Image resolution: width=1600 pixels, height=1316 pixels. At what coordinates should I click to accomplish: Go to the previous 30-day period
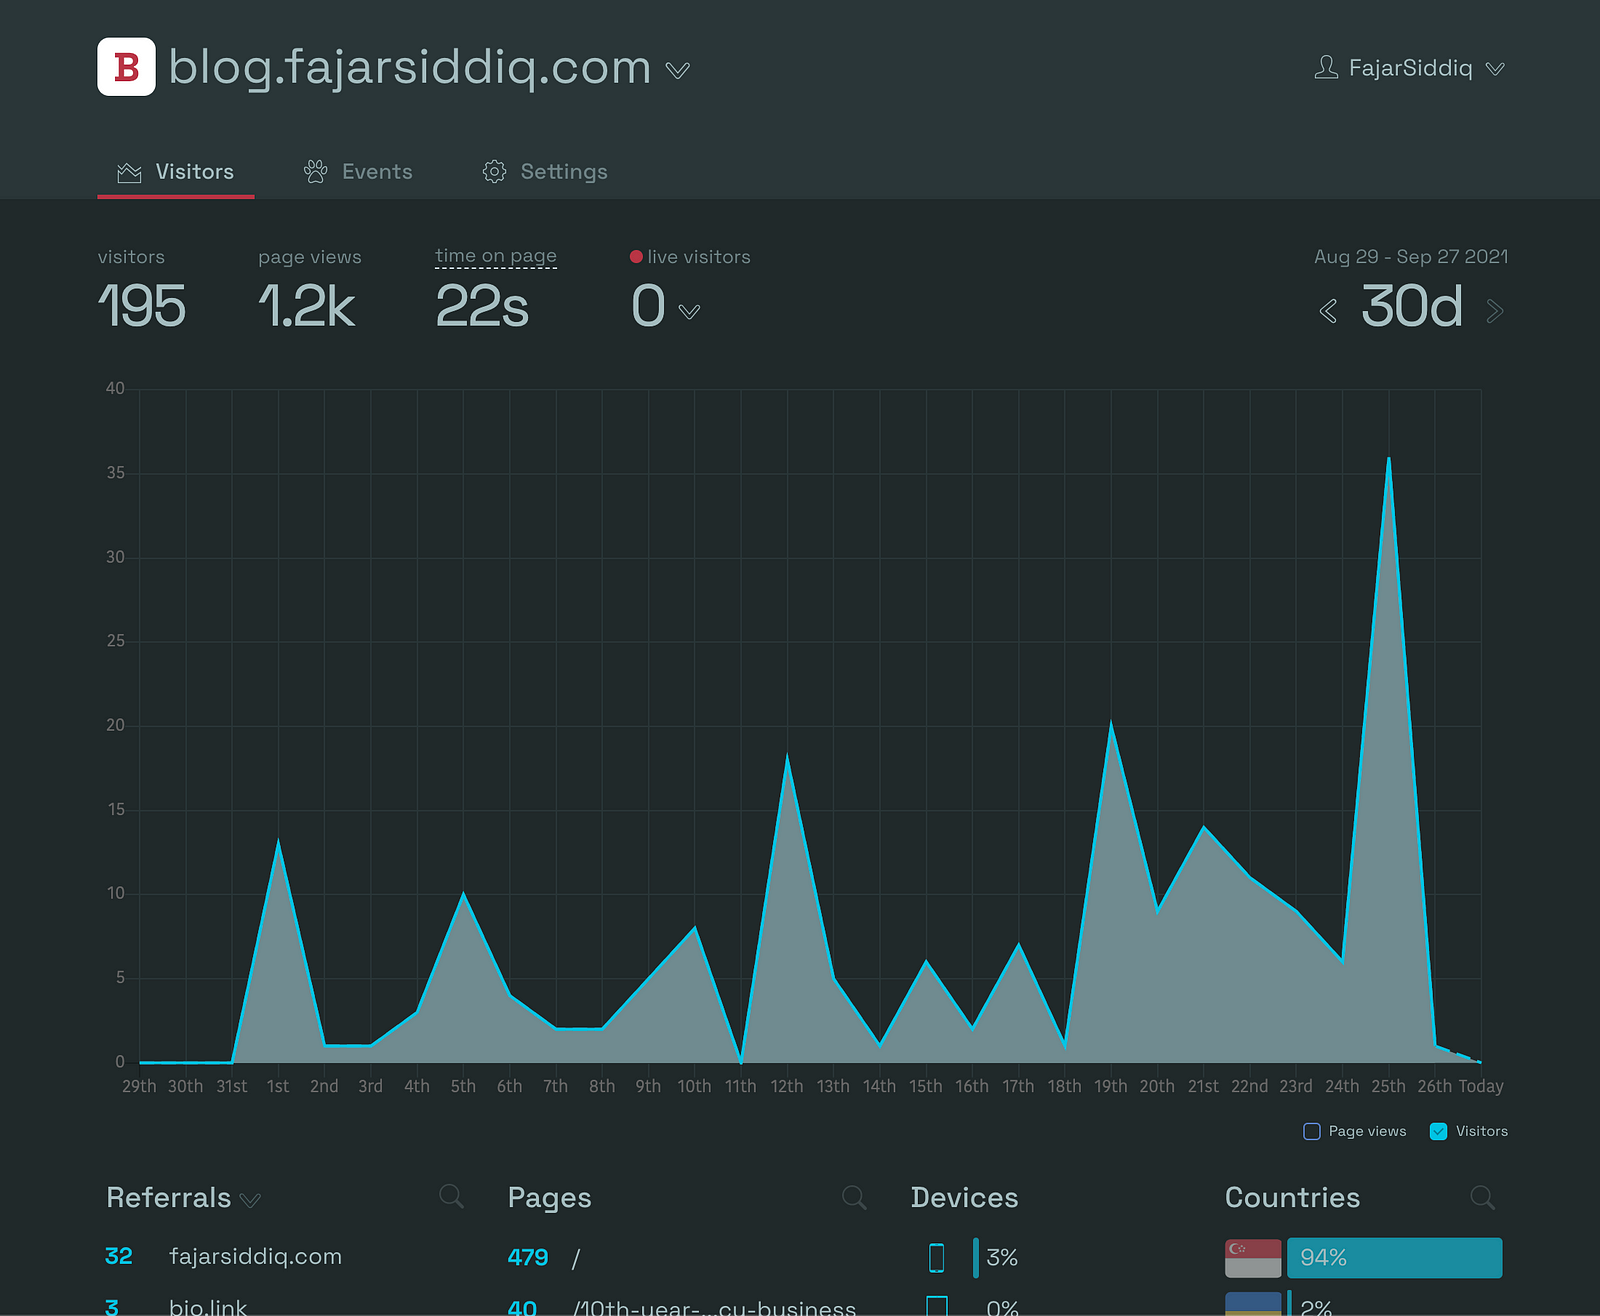tap(1328, 312)
